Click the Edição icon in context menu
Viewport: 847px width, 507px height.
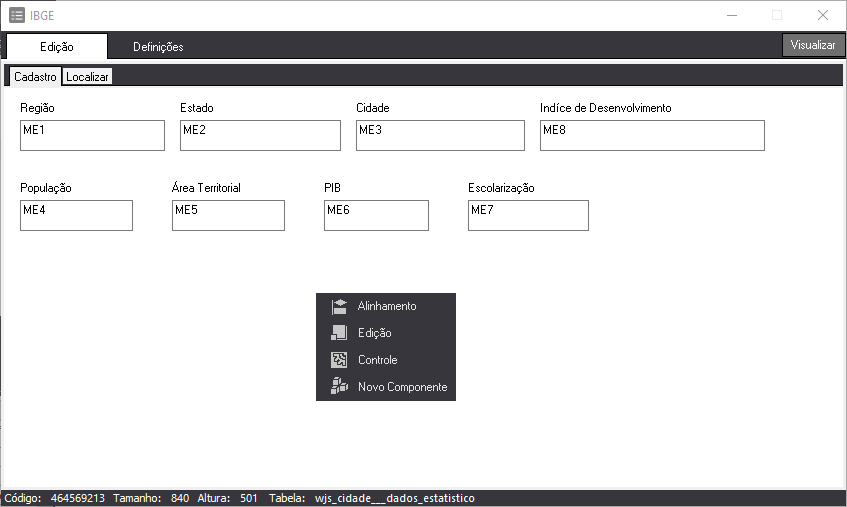[x=339, y=333]
